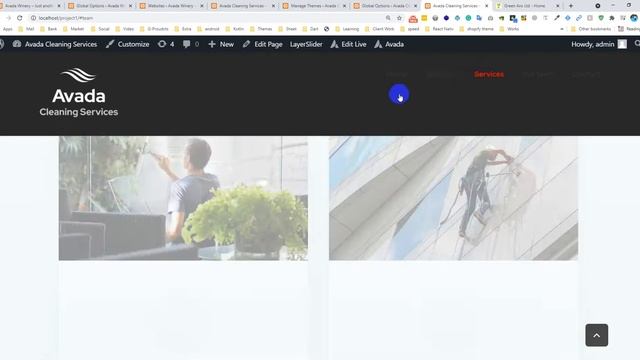Click the green shield extension icon
Viewport: 640px width, 360px height.
601,18
